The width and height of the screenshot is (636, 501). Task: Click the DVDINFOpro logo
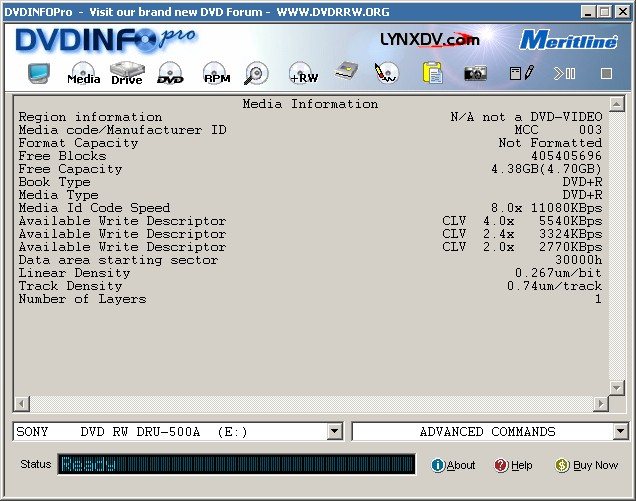[x=105, y=41]
